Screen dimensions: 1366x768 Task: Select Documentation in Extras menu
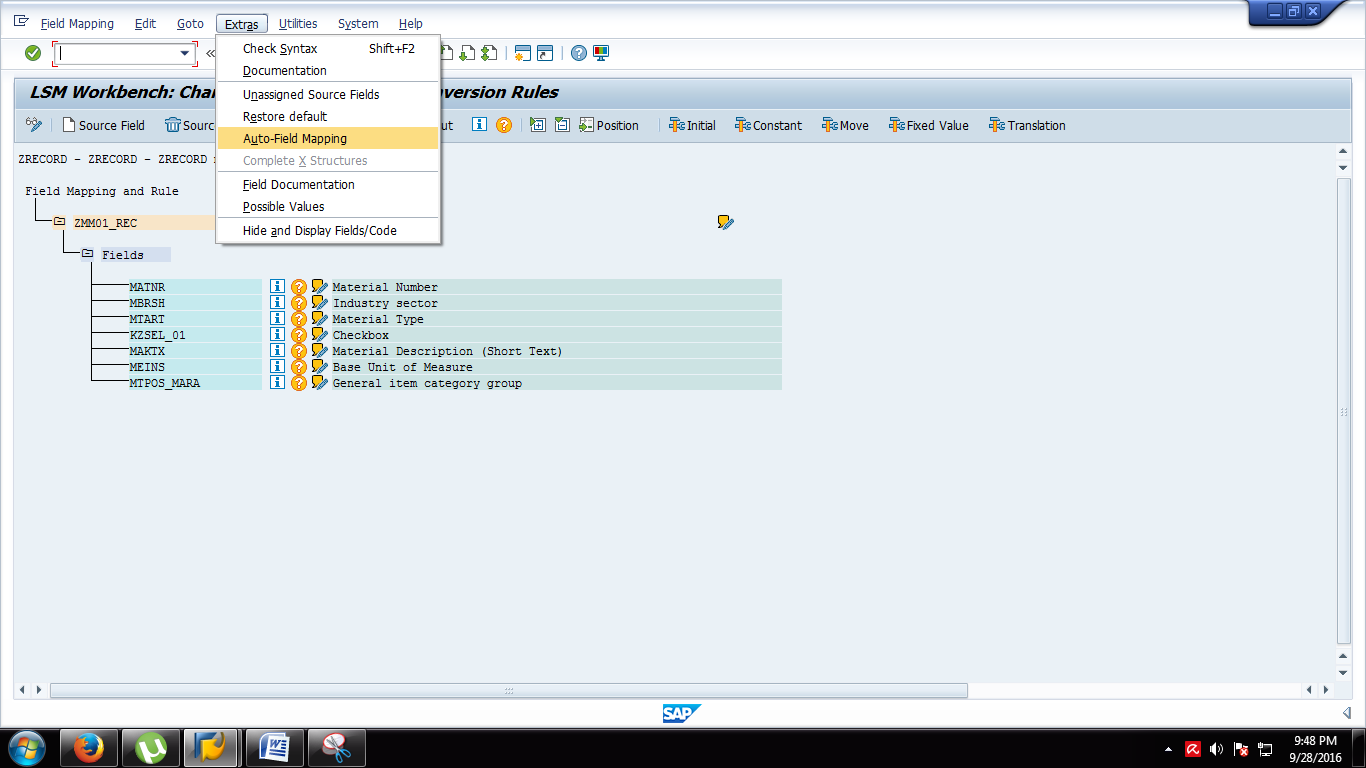(x=328, y=71)
